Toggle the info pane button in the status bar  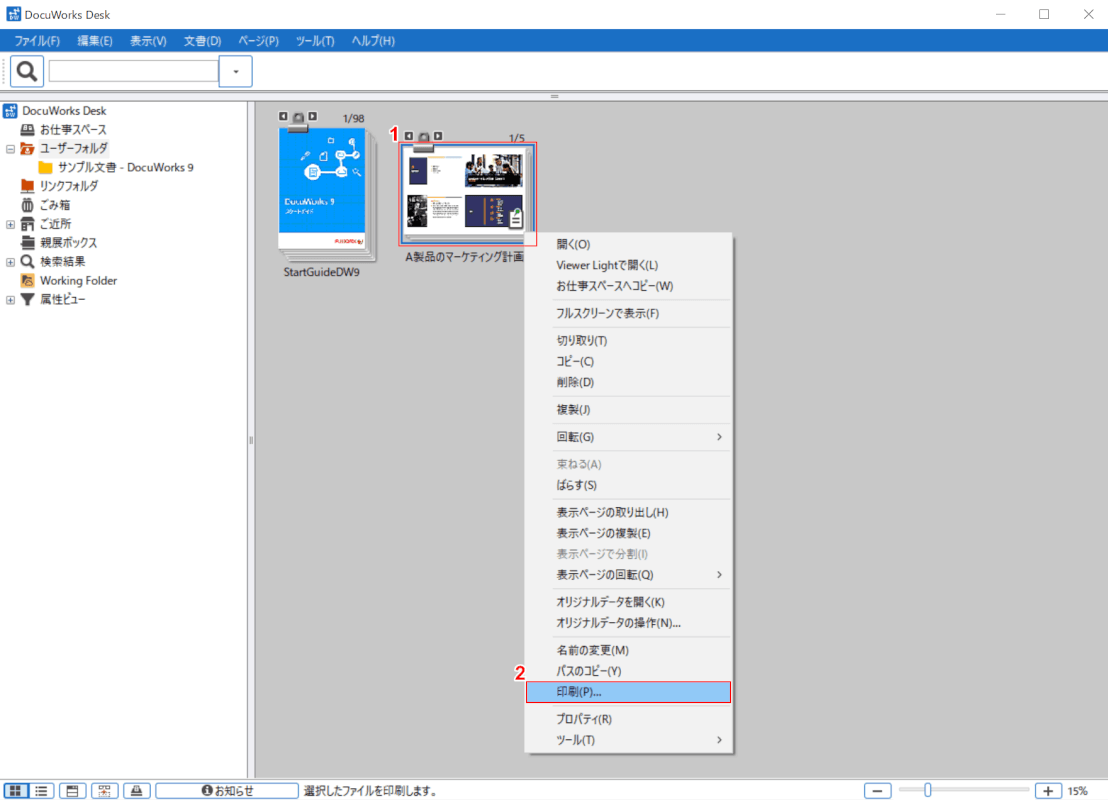tap(72, 790)
